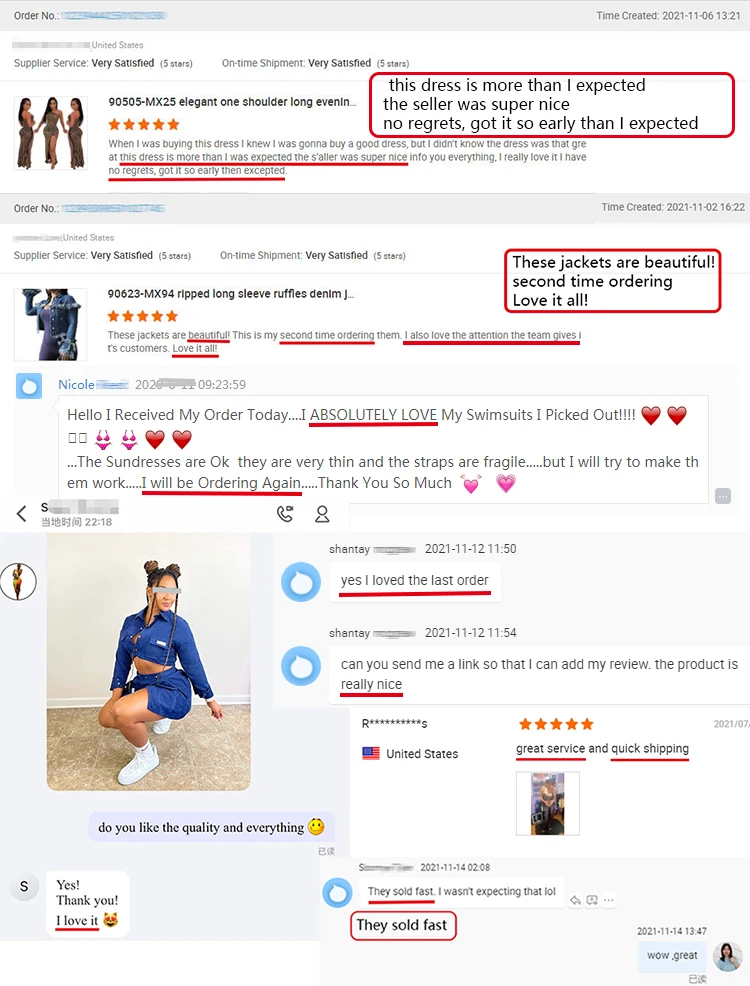Click the 'S' avatar beside 'I love it' message
Screen dimensions: 750x986
coord(24,887)
